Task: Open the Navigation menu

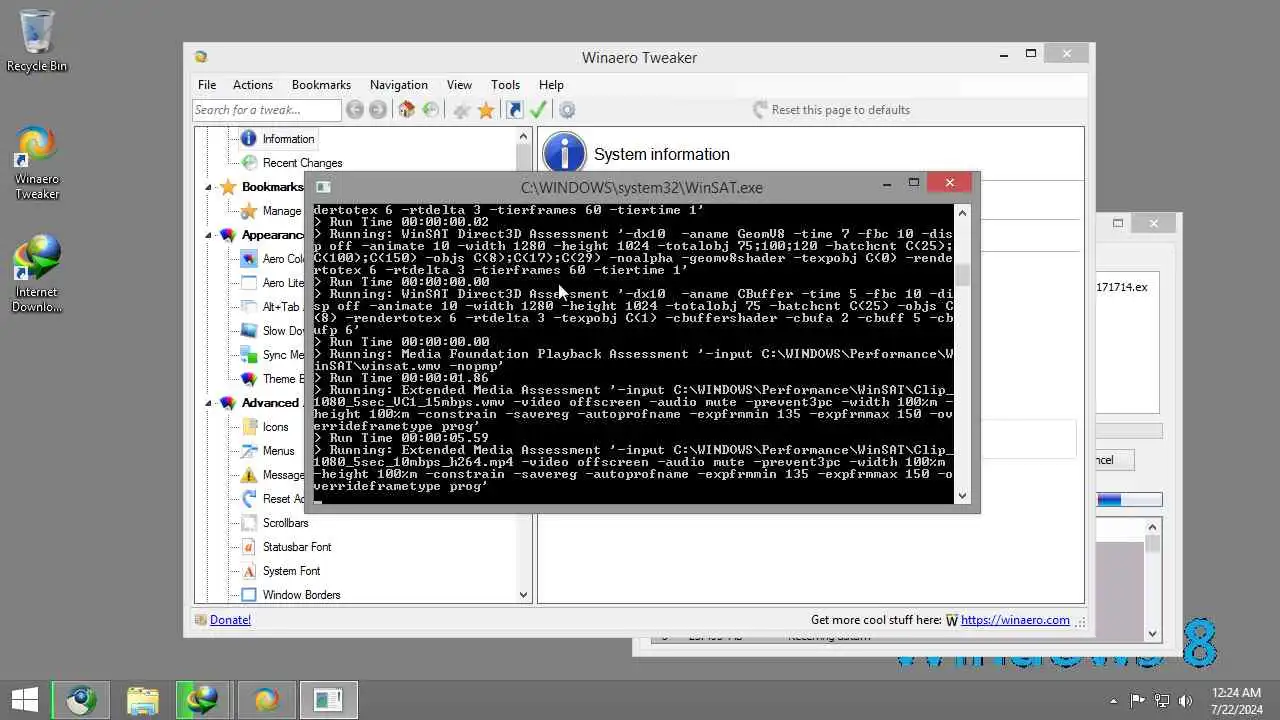Action: [x=398, y=85]
